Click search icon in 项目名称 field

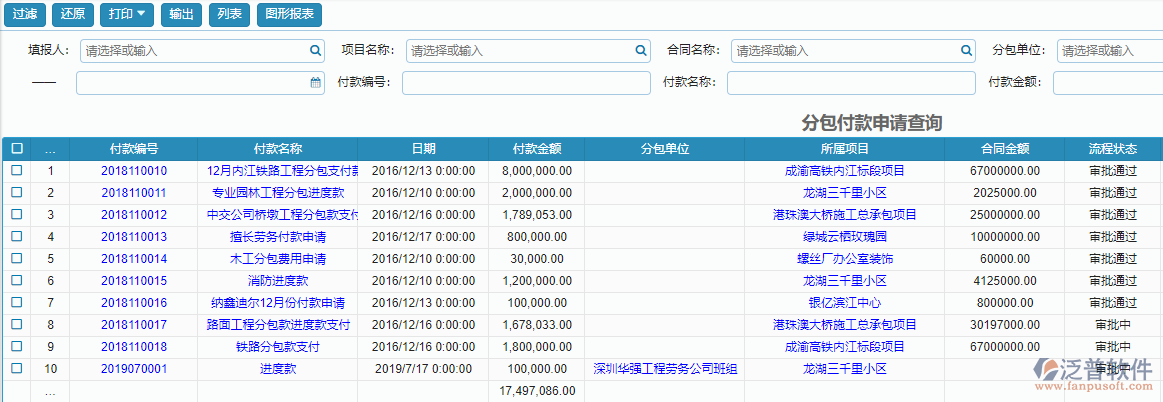click(641, 50)
